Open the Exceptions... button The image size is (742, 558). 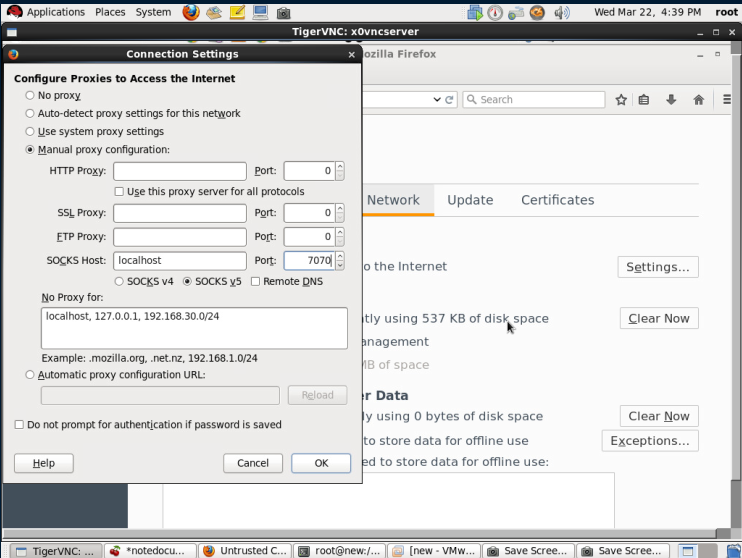[x=650, y=441]
